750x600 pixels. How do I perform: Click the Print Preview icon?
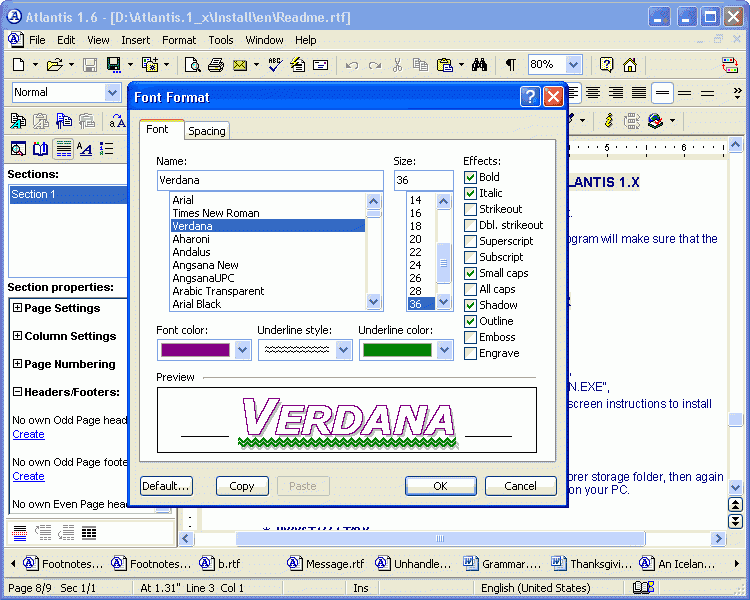[x=192, y=64]
